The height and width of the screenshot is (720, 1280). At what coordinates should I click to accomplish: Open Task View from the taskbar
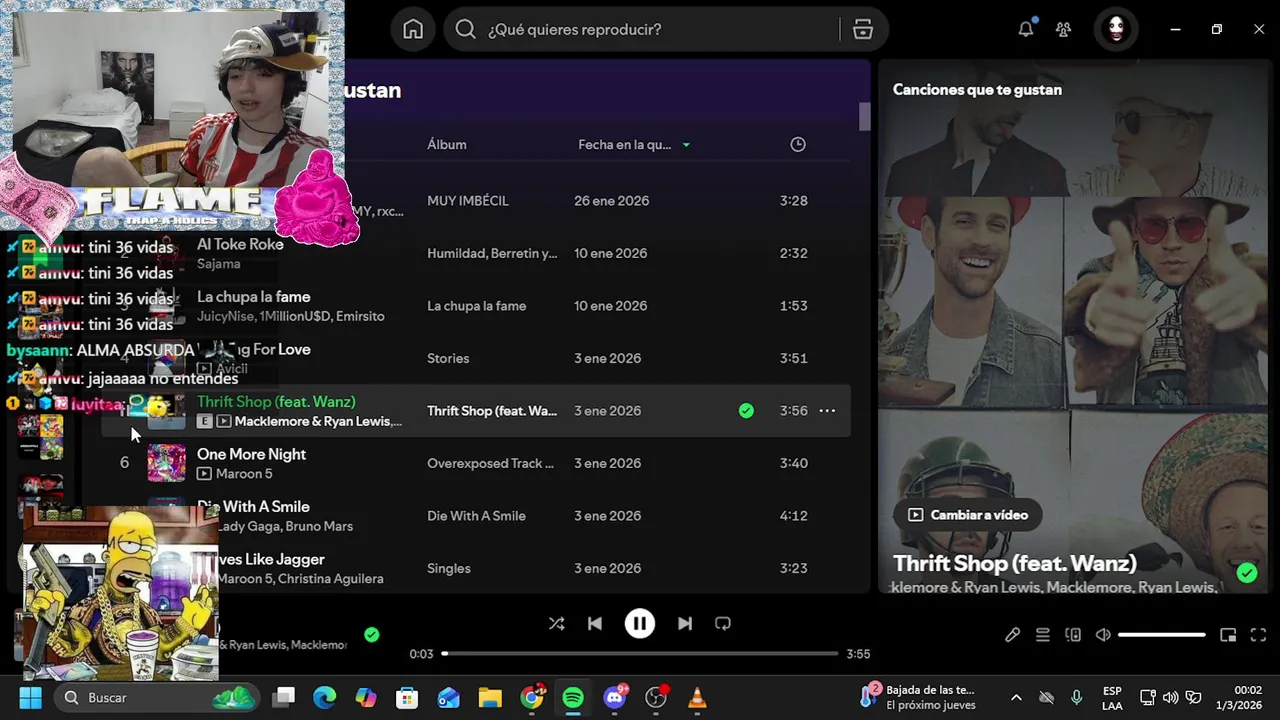[285, 698]
